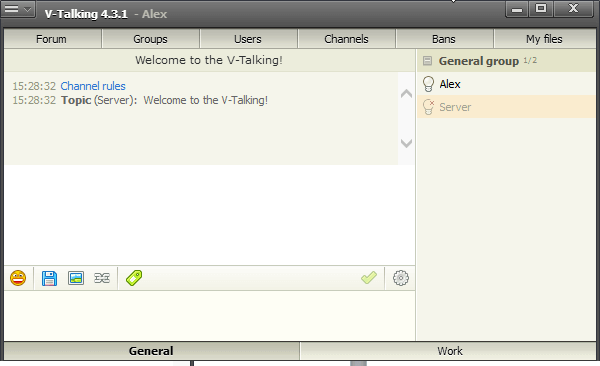Viewport: 600px width, 366px height.
Task: Open the Channel rules link
Action: click(93, 86)
